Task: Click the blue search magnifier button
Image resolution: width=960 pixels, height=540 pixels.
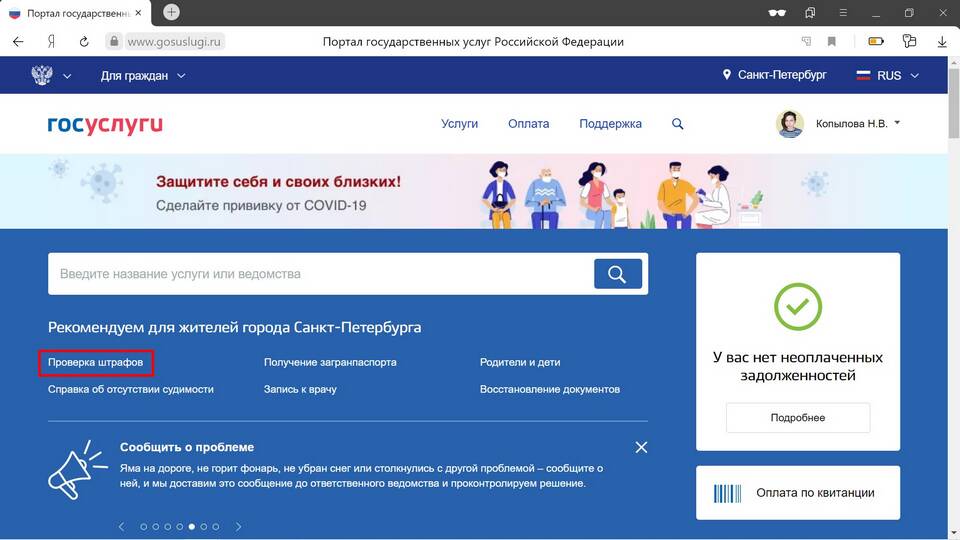Action: coord(618,274)
